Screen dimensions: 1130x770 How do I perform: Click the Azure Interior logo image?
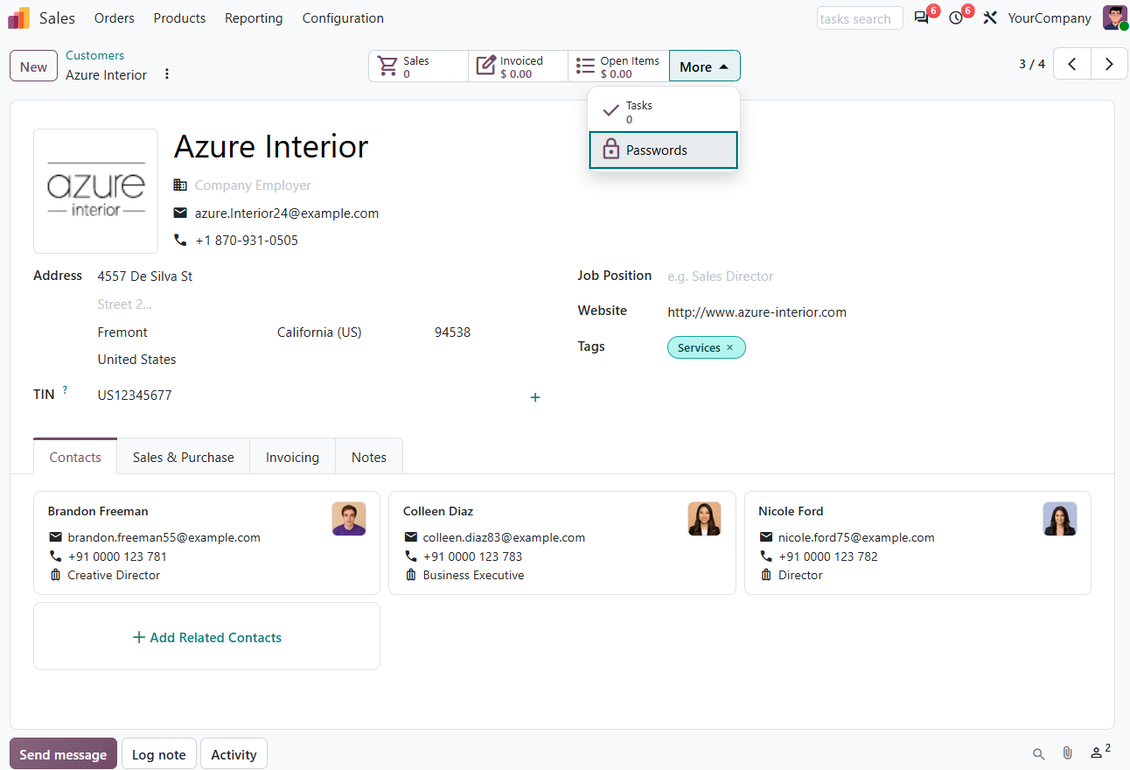tap(96, 191)
